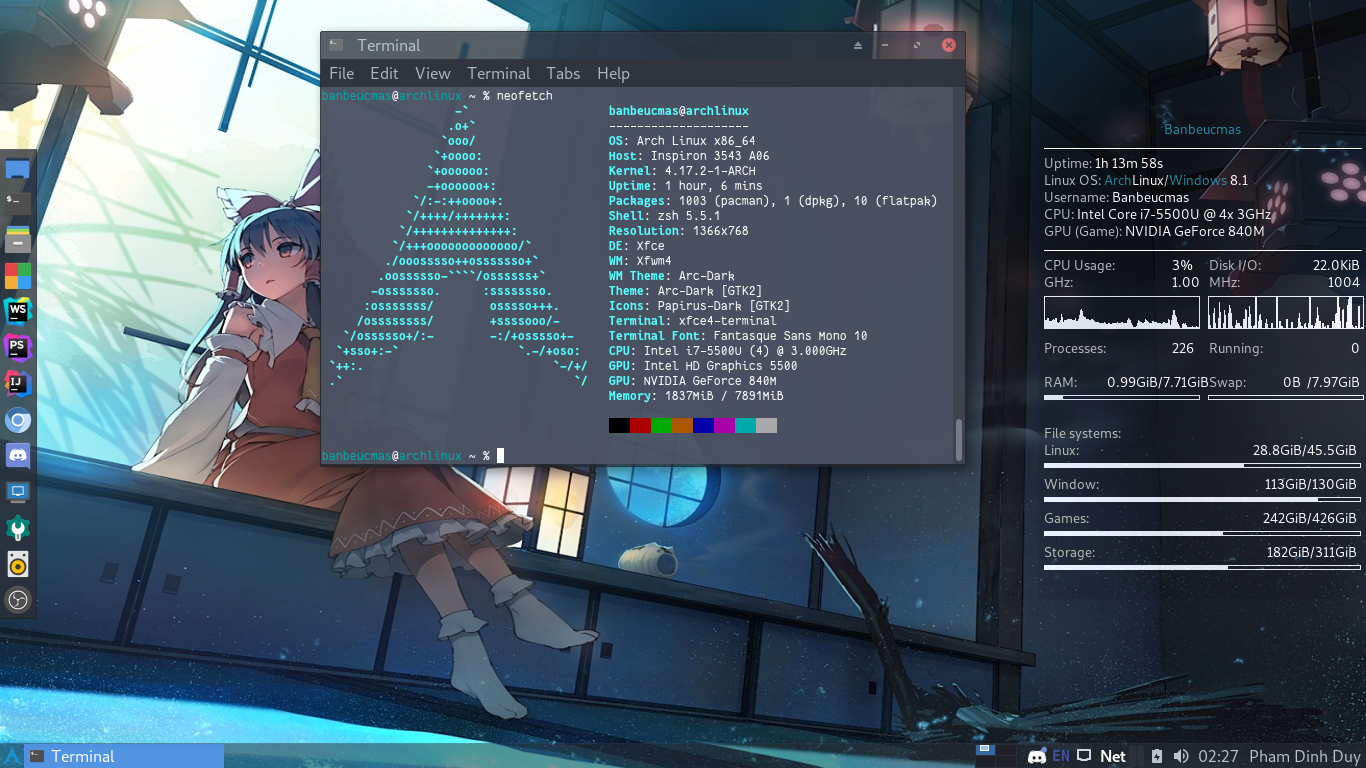
Task: Open the Help menu in Terminal
Action: [613, 73]
